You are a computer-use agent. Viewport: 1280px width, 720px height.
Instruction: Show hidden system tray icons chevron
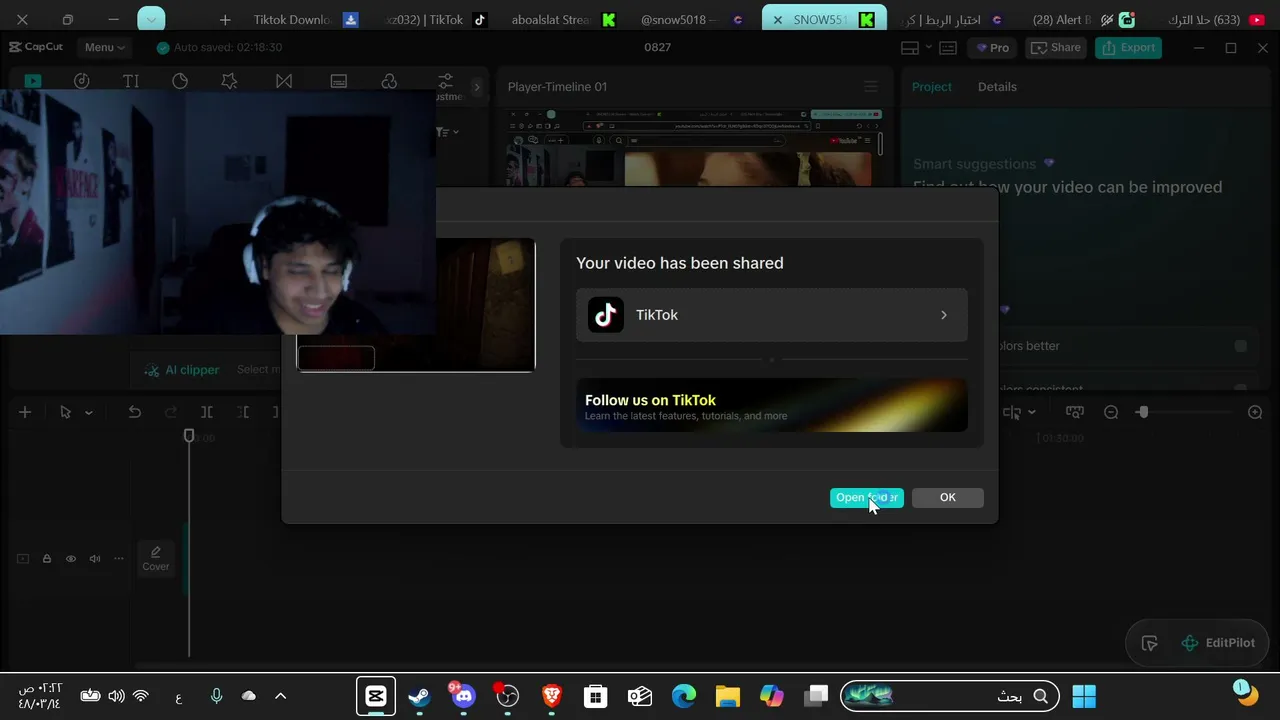tap(280, 696)
